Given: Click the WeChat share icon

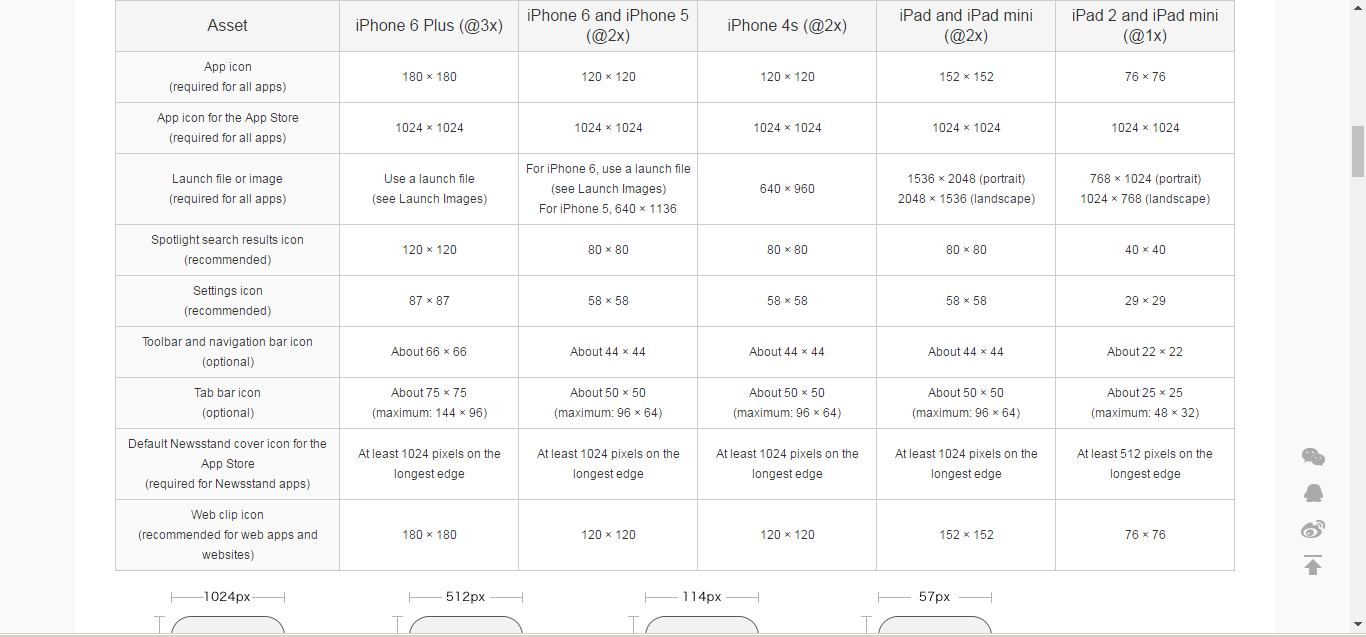Looking at the screenshot, I should [1313, 457].
